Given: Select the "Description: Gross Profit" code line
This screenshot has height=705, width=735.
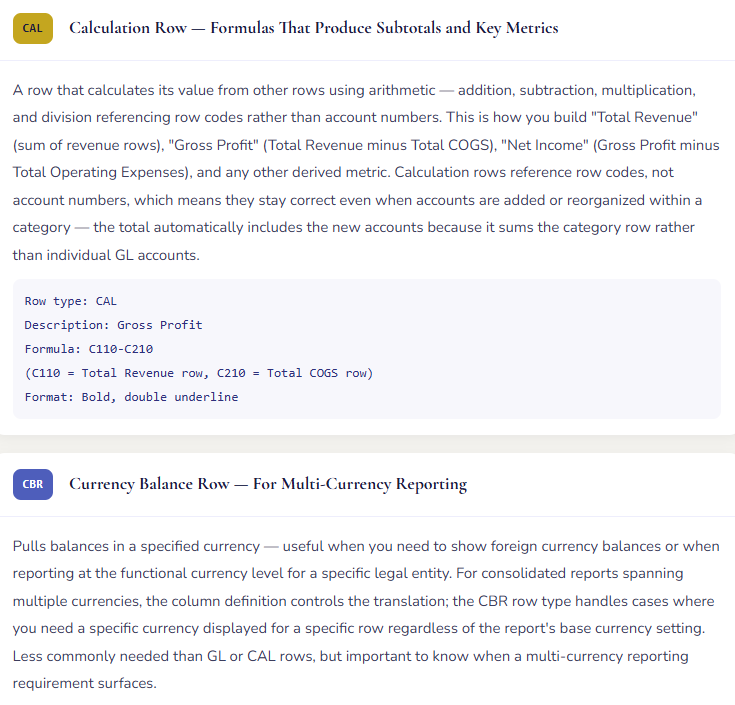Looking at the screenshot, I should point(113,325).
